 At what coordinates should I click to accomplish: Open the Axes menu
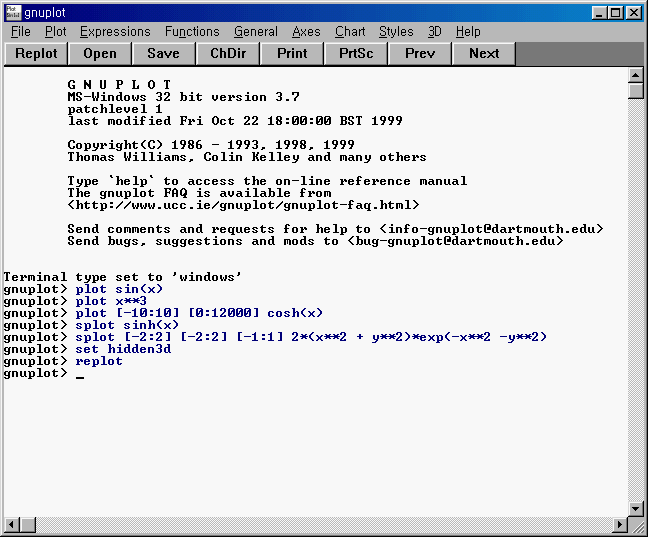pos(306,32)
